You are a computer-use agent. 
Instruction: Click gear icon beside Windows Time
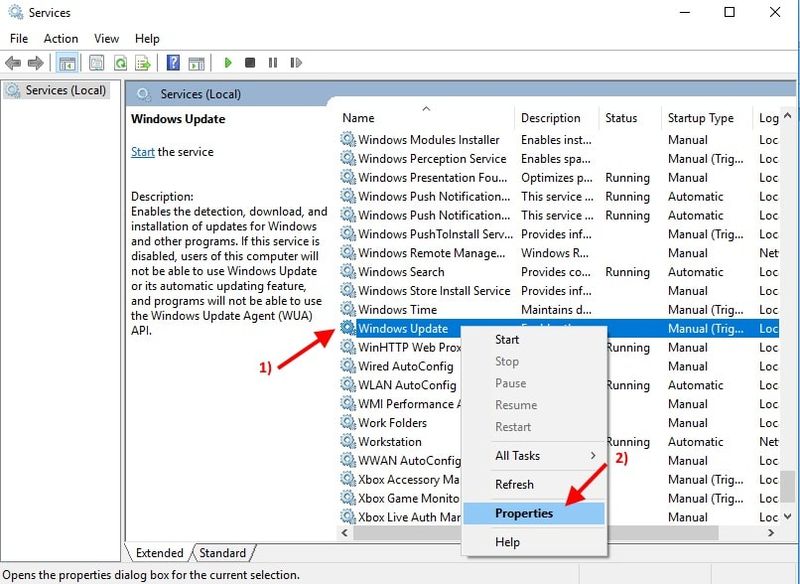point(348,309)
